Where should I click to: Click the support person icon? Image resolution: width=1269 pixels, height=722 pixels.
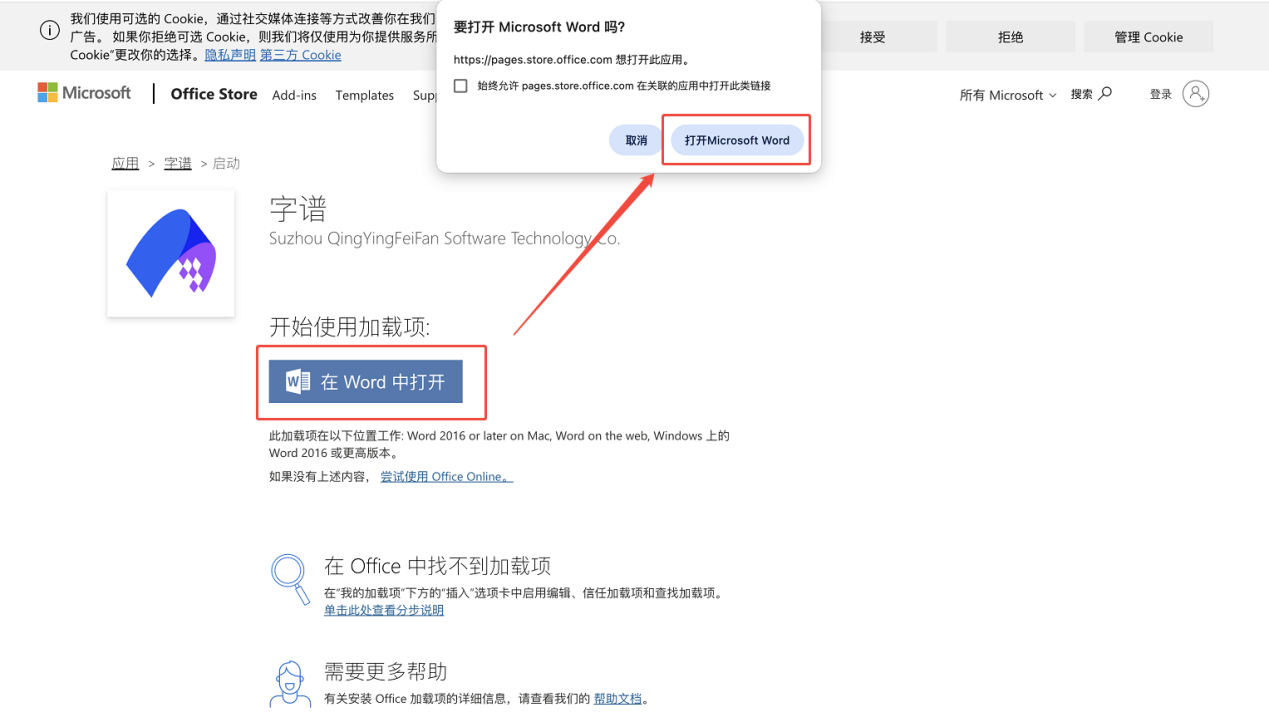click(x=289, y=685)
